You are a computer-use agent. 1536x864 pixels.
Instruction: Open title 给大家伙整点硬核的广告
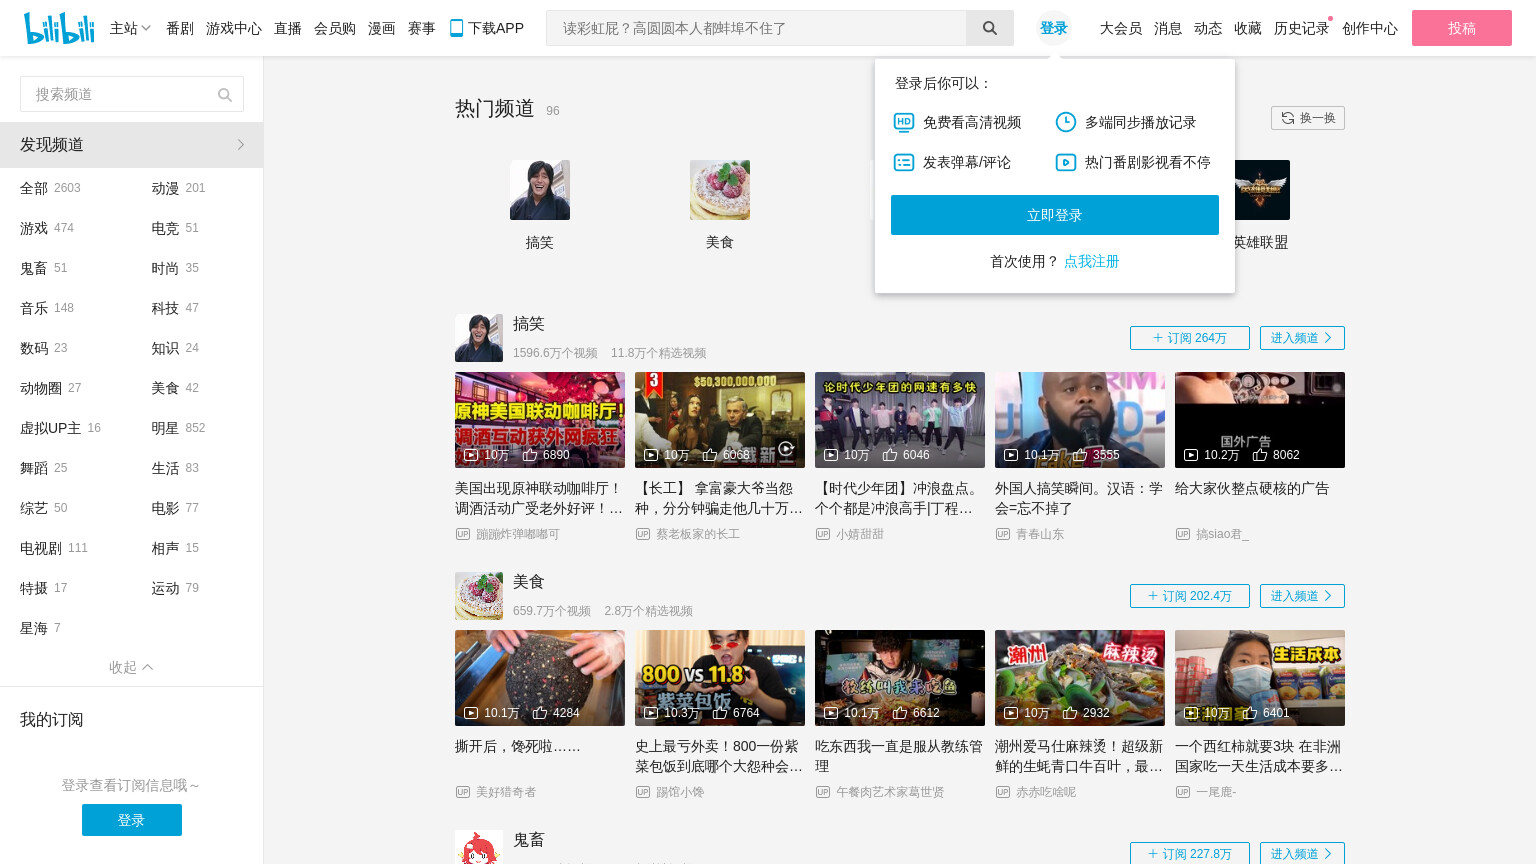pyautogui.click(x=1252, y=488)
